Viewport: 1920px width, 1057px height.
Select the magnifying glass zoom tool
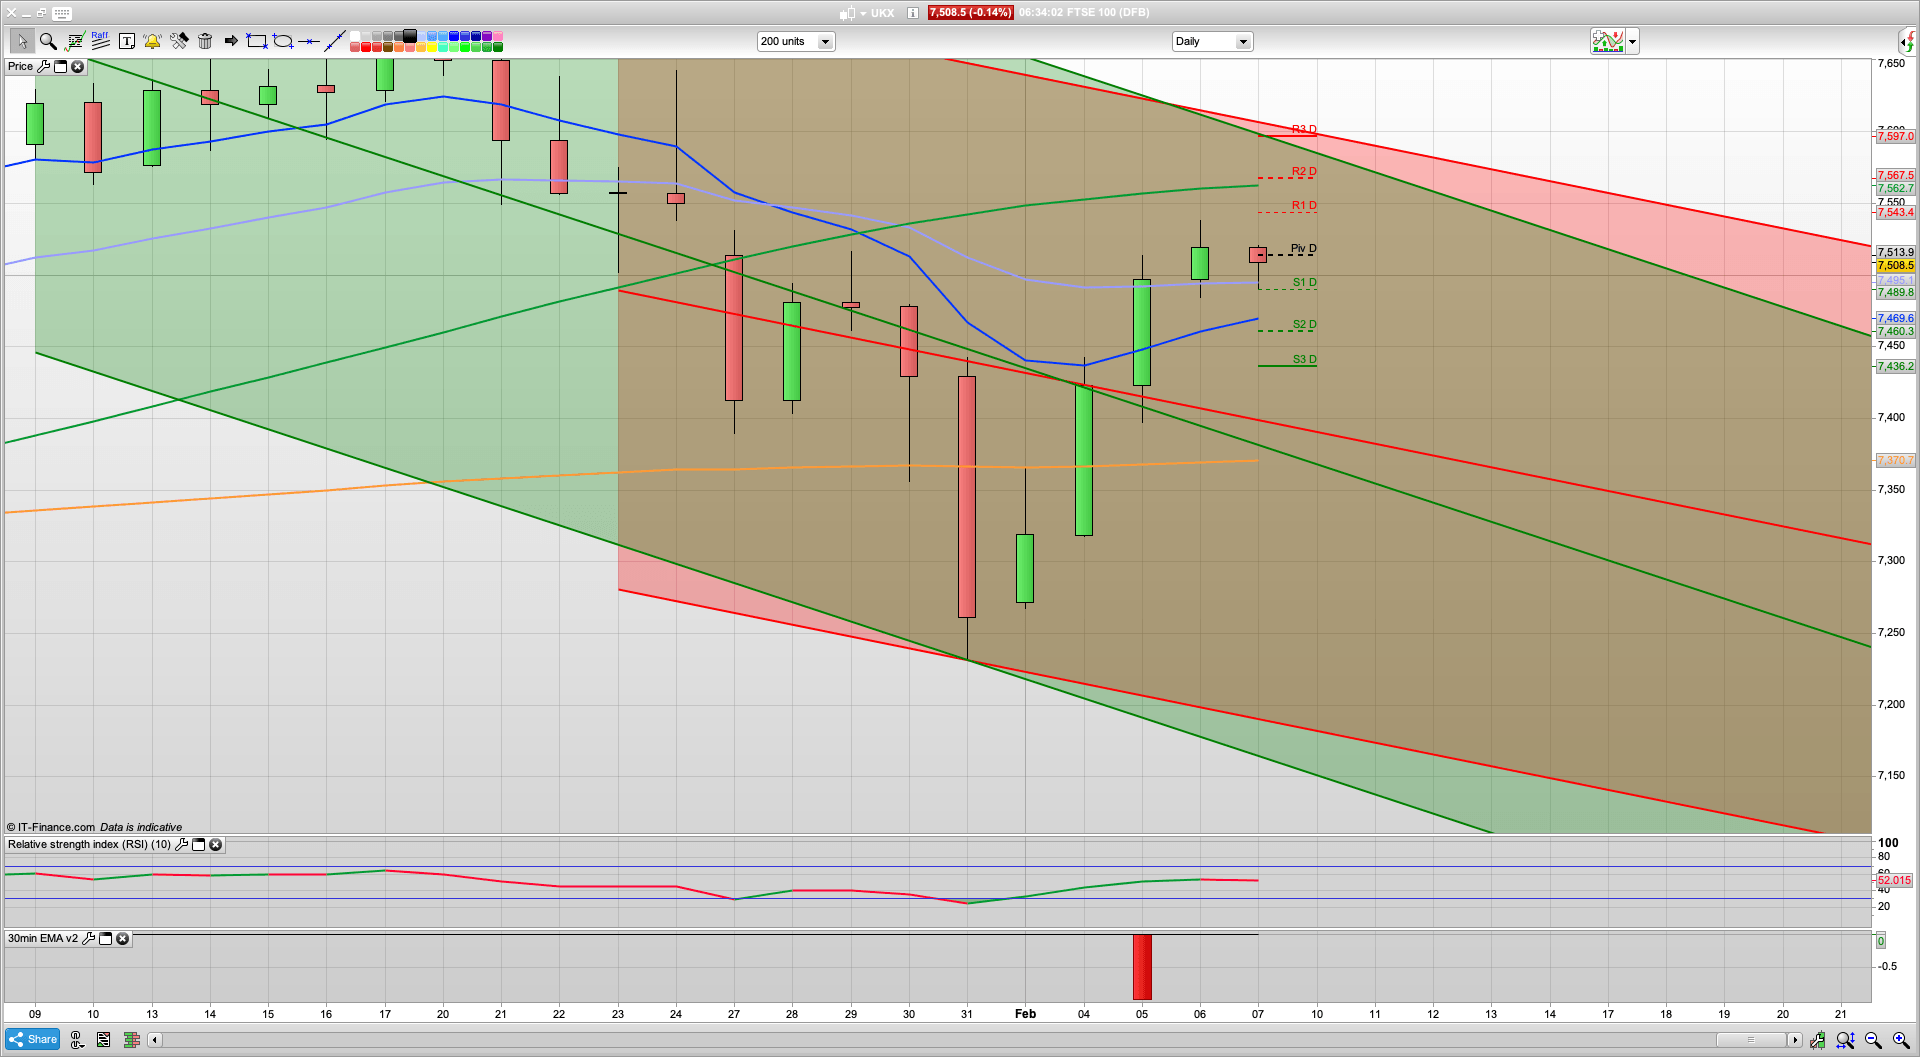(47, 41)
